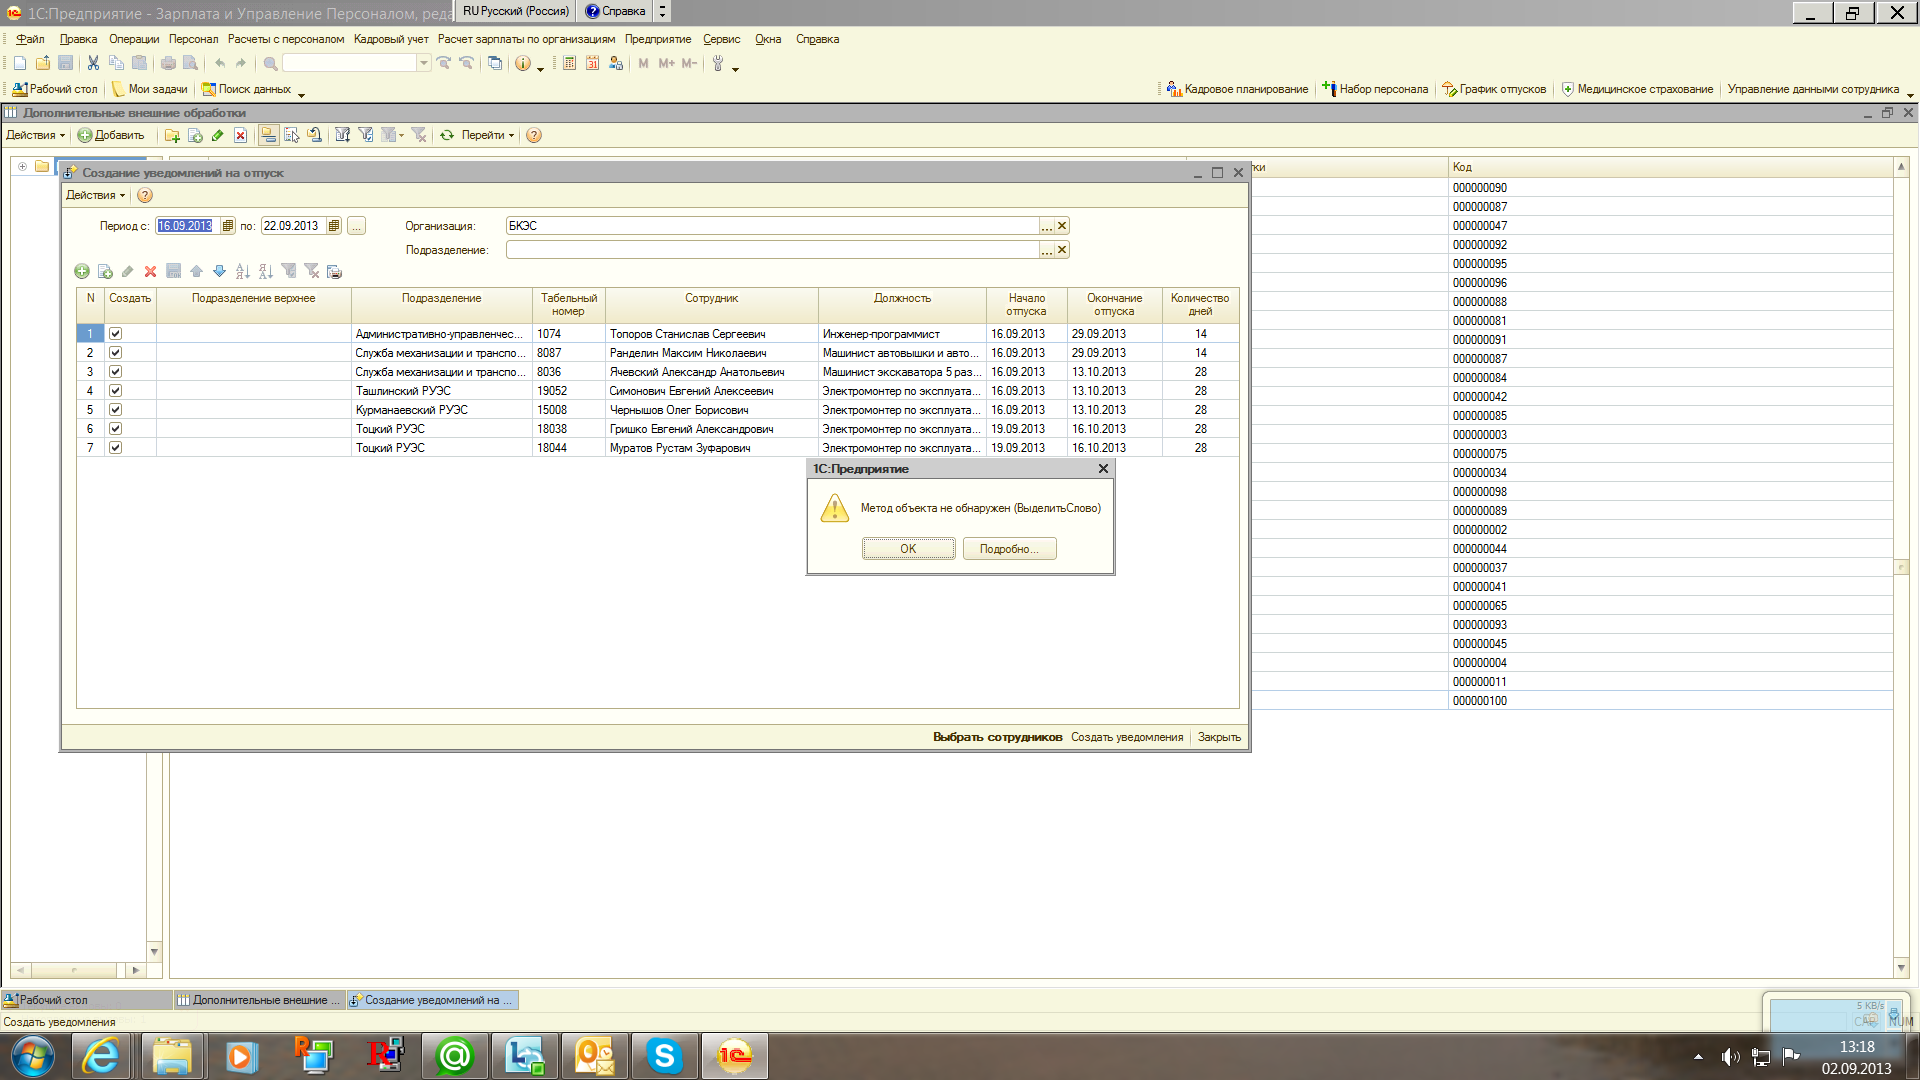Click the wrench Settings icon in main toolbar
Screen dimensions: 1920x1080
coord(717,63)
